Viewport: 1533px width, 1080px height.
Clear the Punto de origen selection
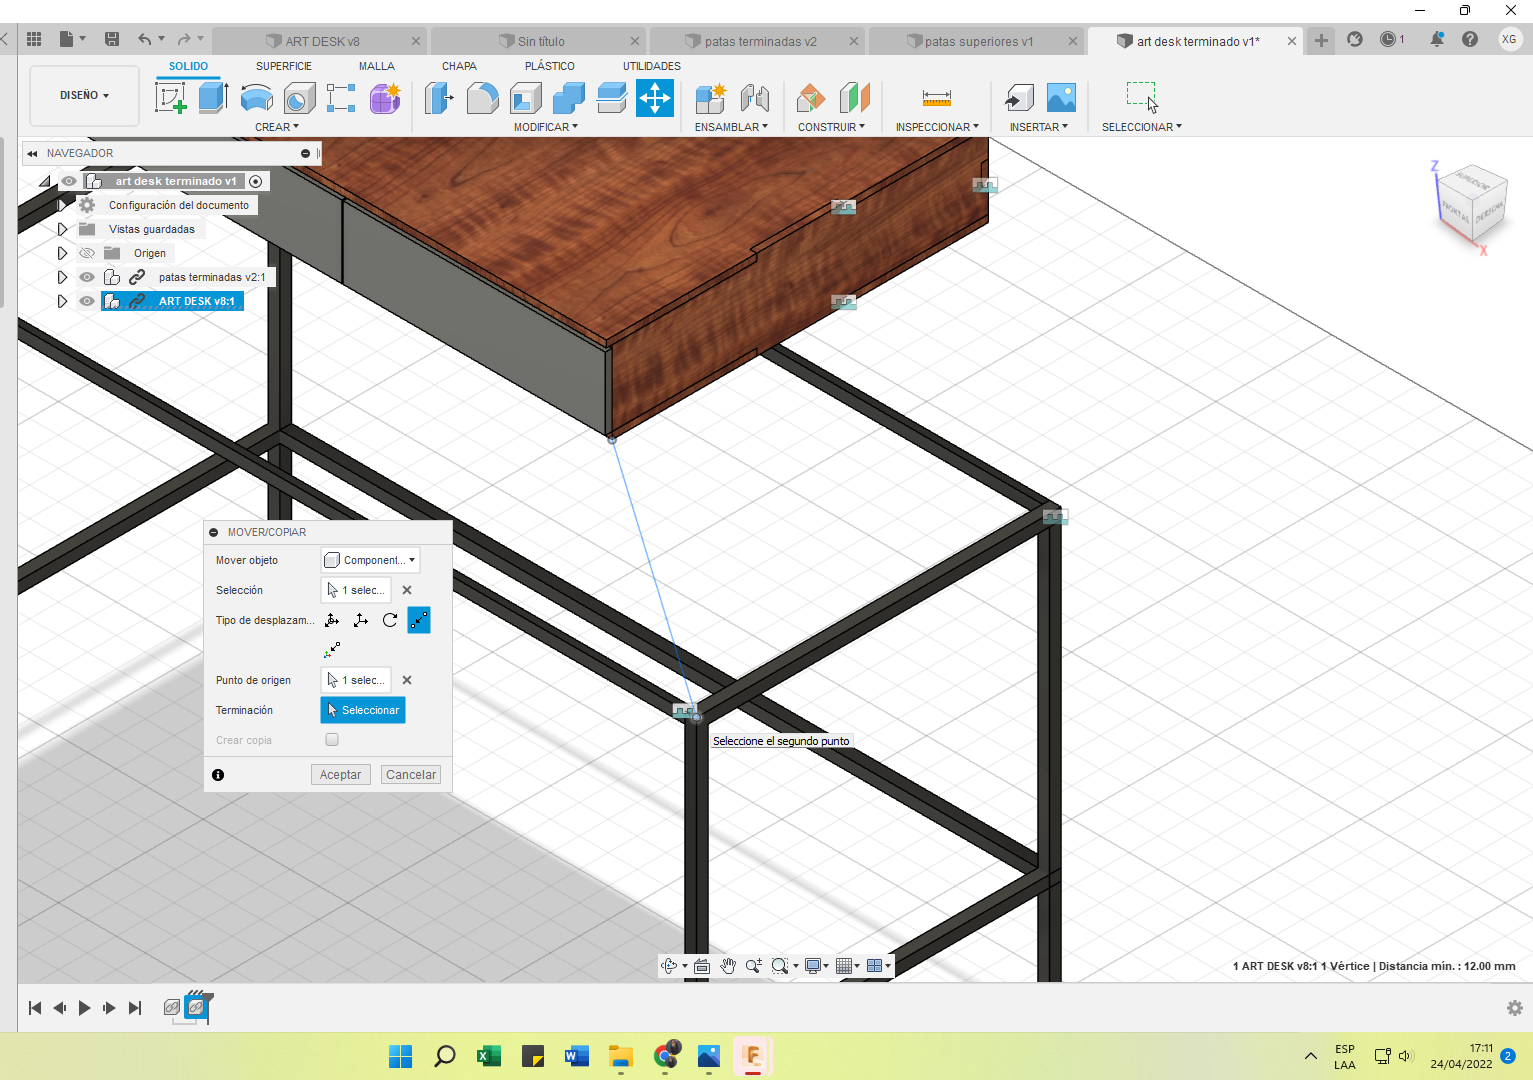coord(407,680)
